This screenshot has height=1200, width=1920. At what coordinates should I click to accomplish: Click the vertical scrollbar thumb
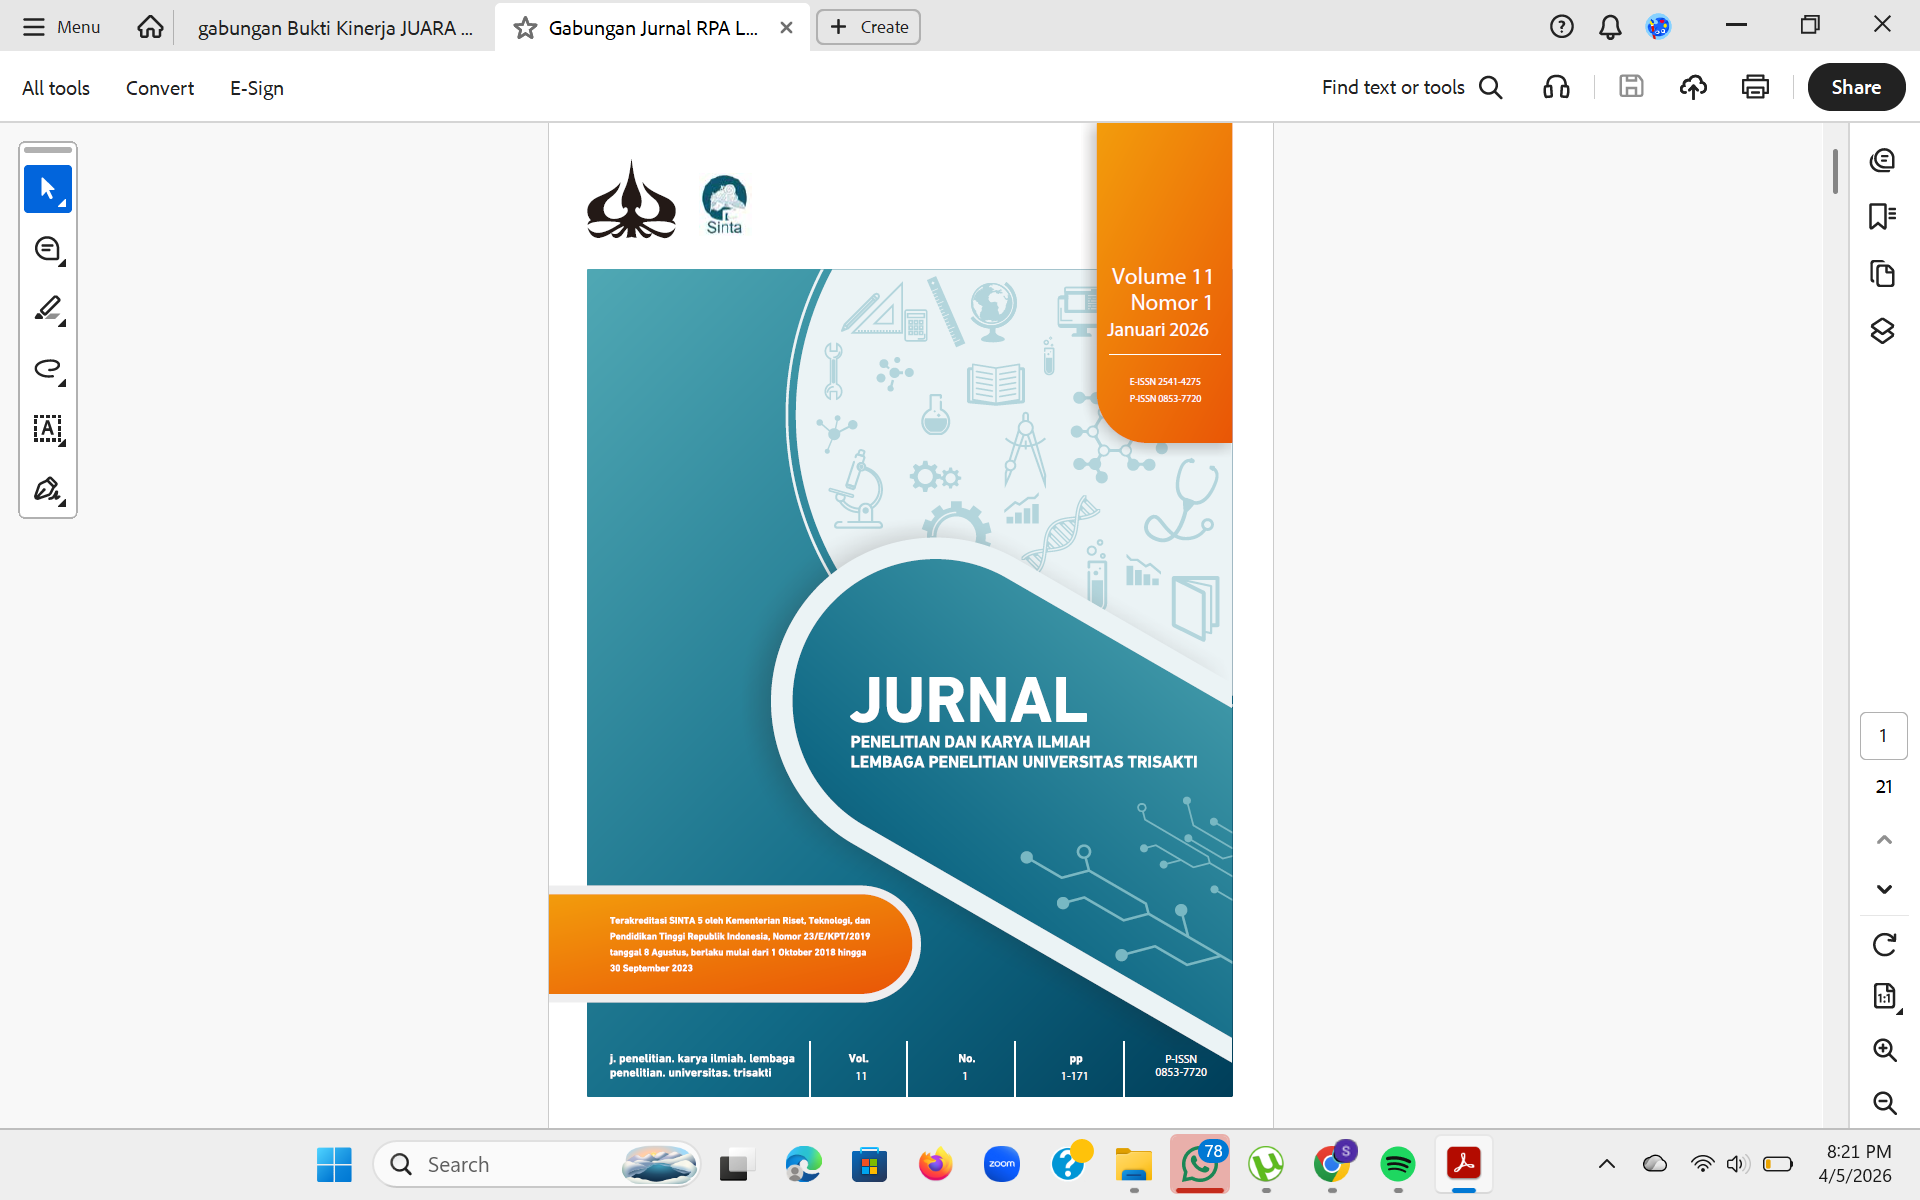[x=1835, y=171]
